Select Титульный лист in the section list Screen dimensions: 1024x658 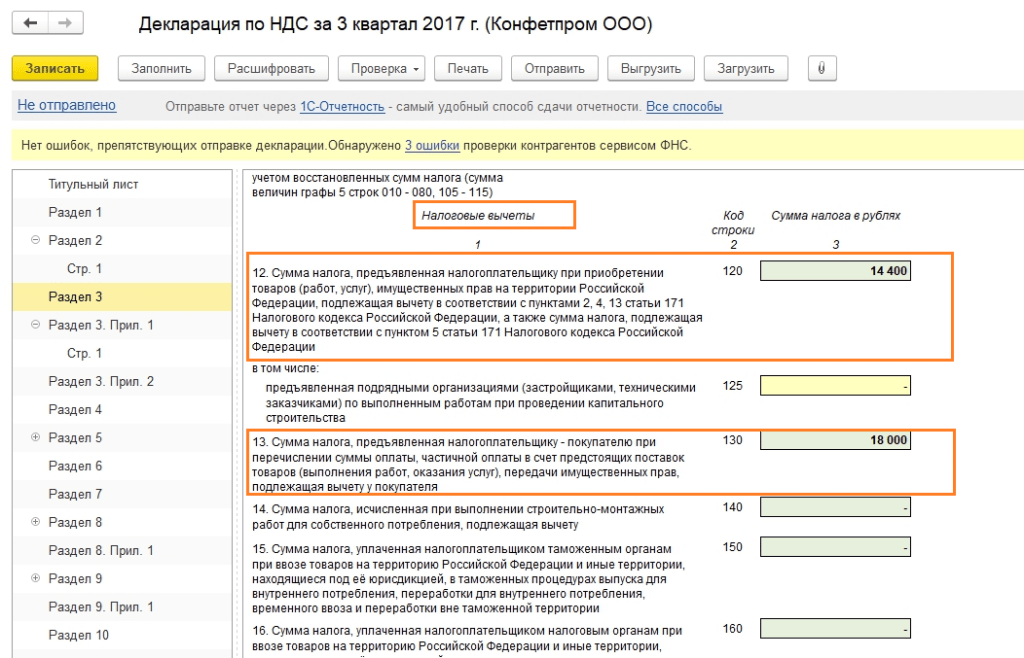click(x=93, y=185)
